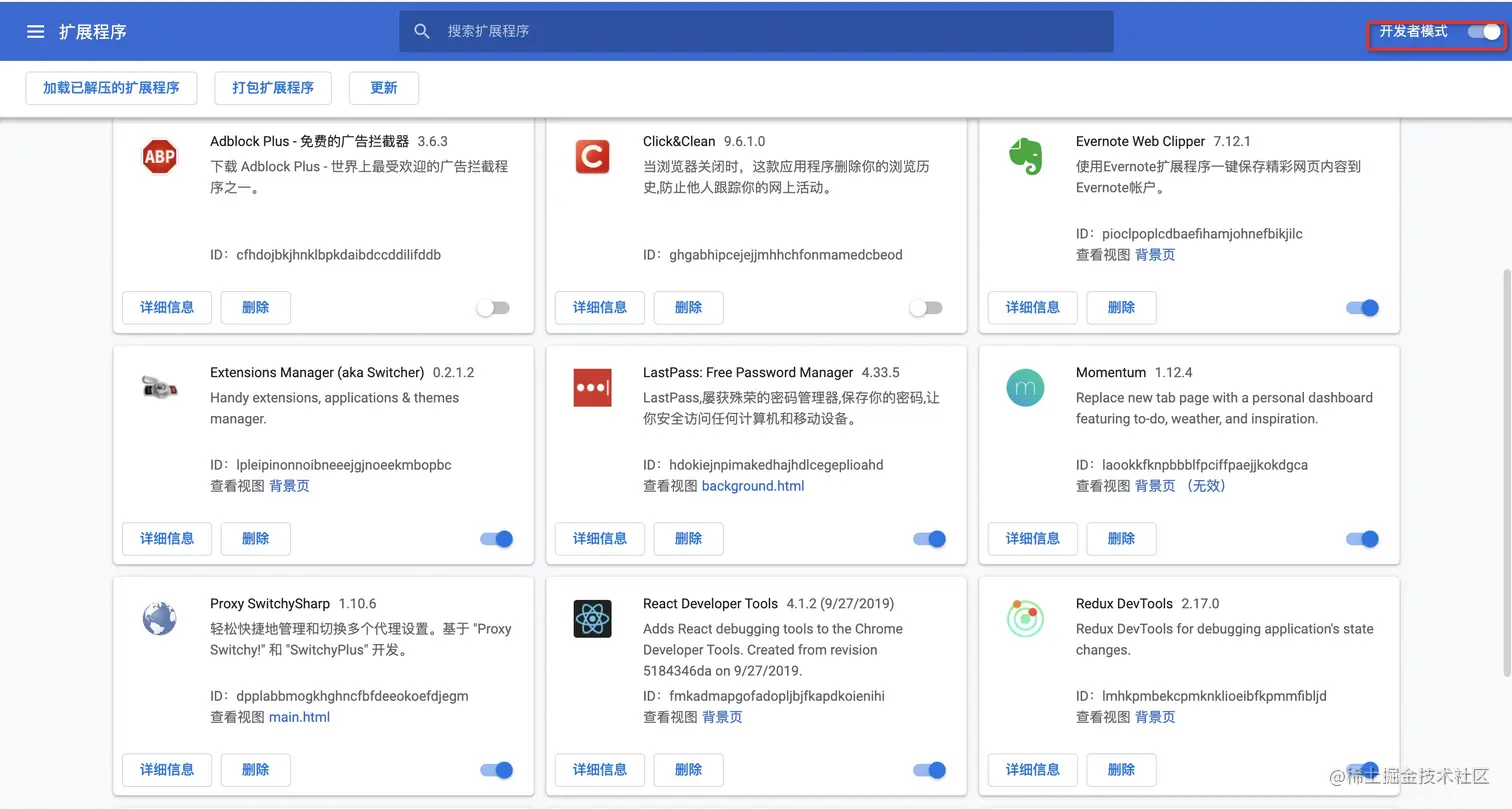Disable the LastPass extension
Screen dimensions: 1512x809
tap(930, 539)
